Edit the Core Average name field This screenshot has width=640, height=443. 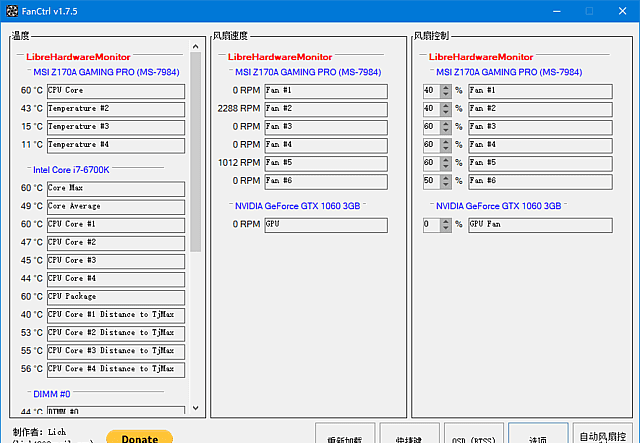point(116,207)
